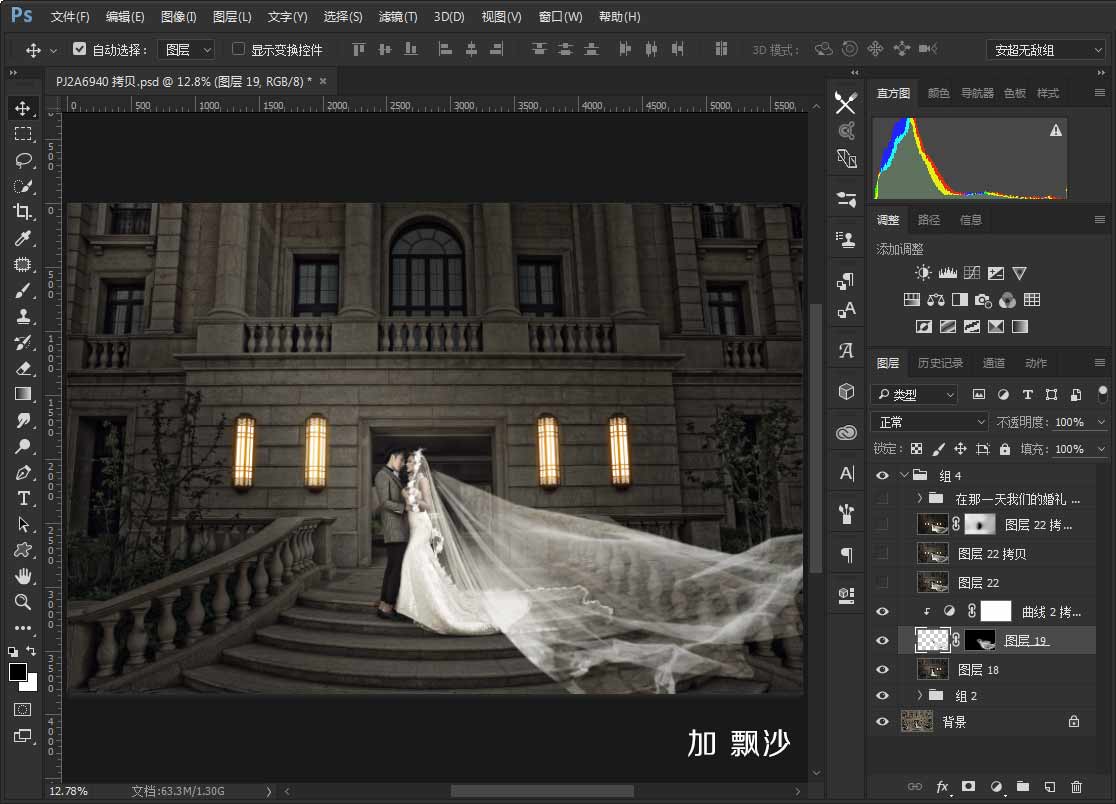Click the lock transparent pixels button
Screen dimensions: 1116x804
(916, 448)
